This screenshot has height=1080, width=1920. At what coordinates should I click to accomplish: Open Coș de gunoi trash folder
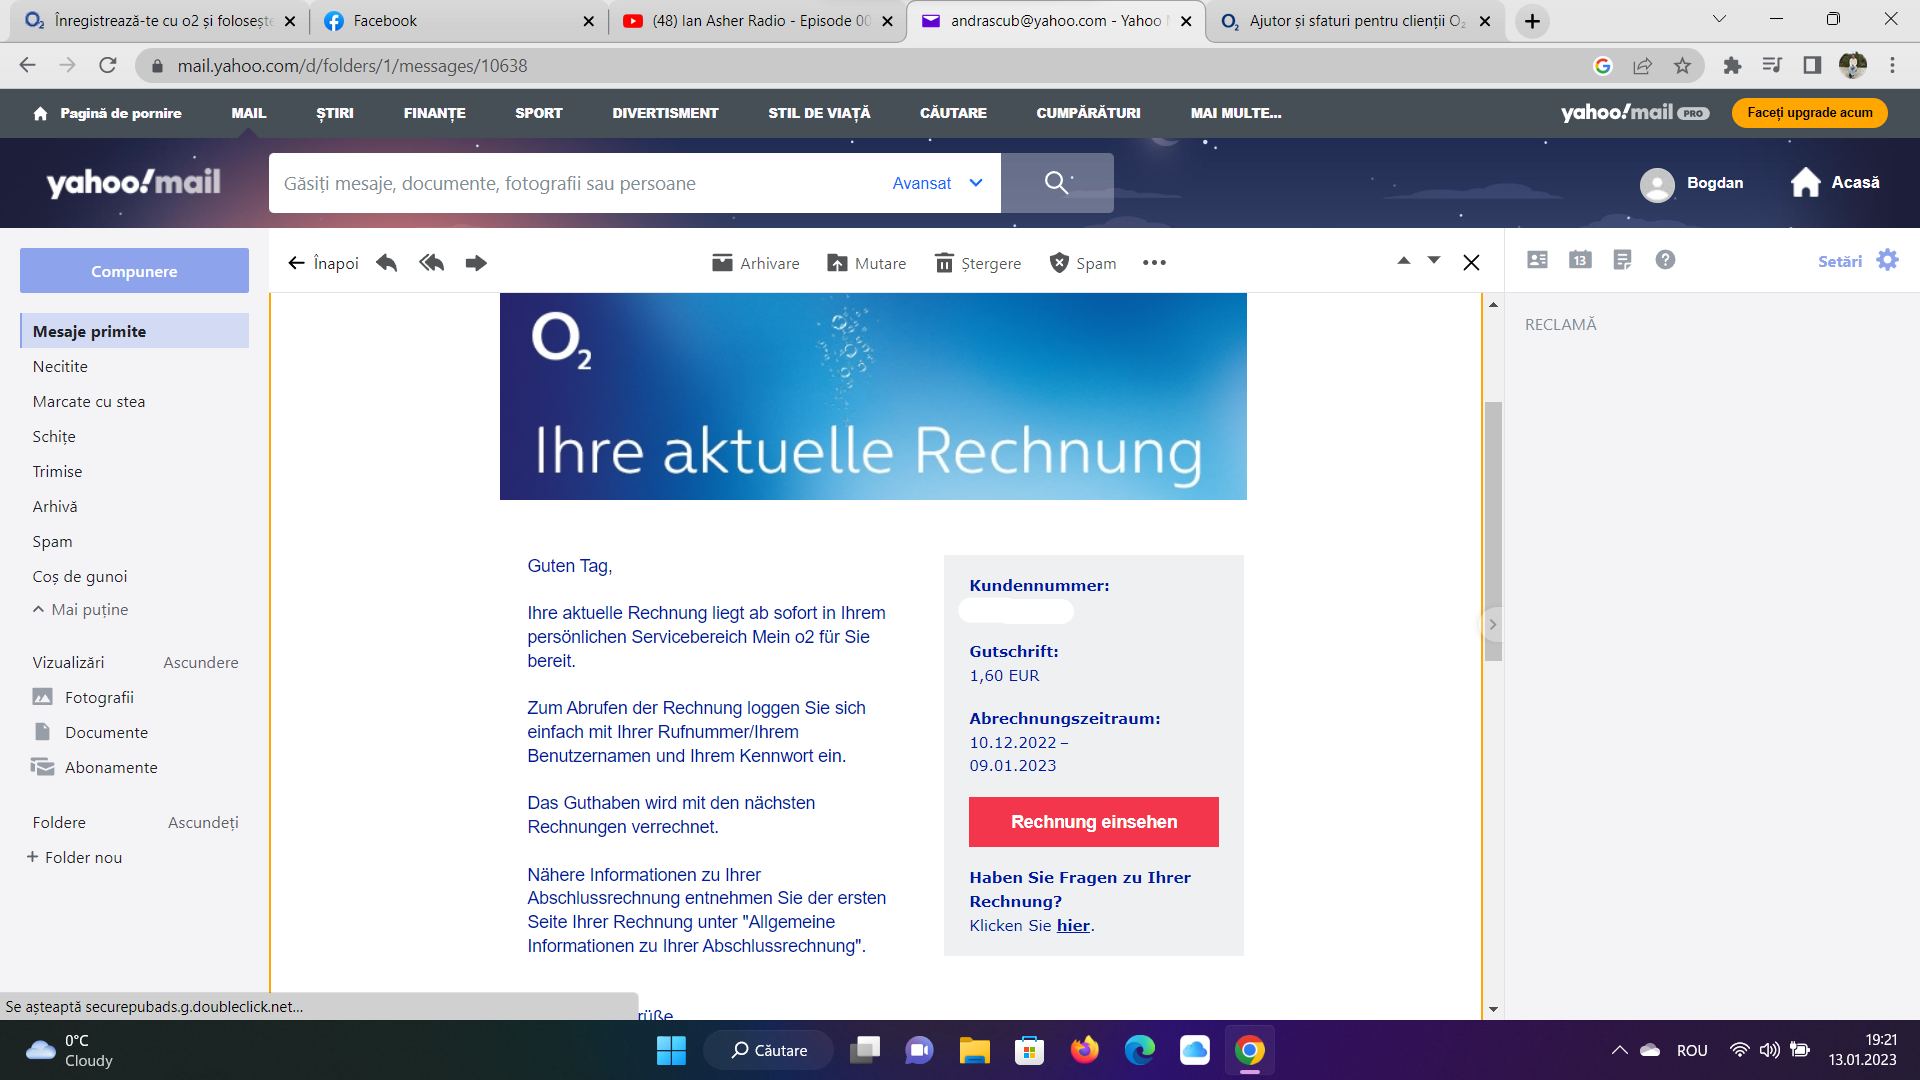click(x=80, y=576)
